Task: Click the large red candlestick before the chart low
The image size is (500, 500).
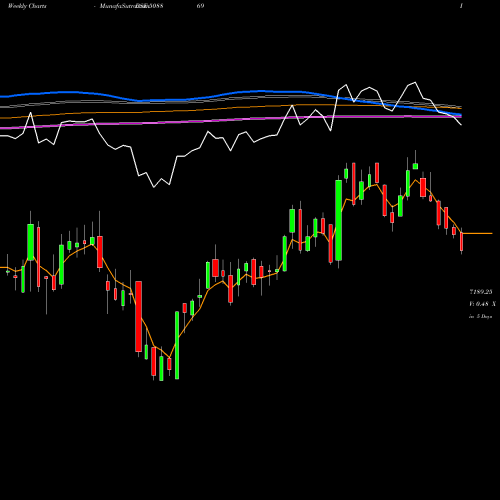Action: [138, 316]
